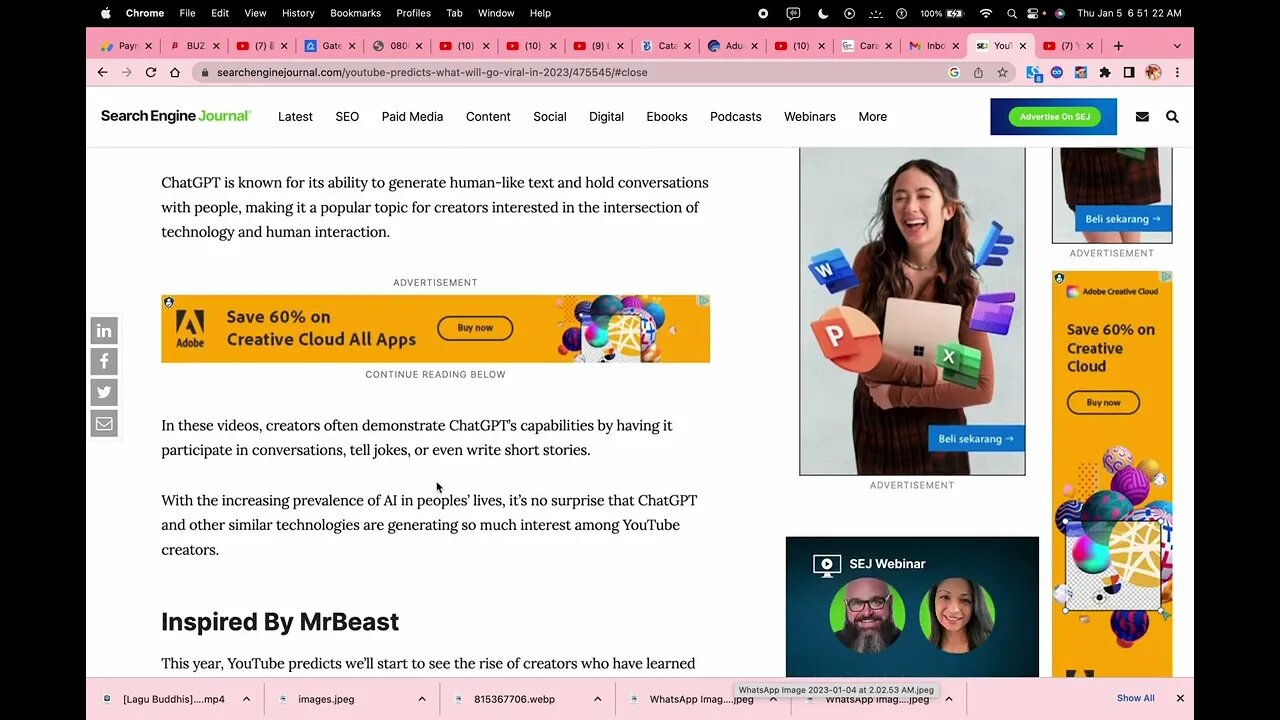Image resolution: width=1280 pixels, height=720 pixels.
Task: Open the Content navigation link
Action: pyautogui.click(x=488, y=117)
